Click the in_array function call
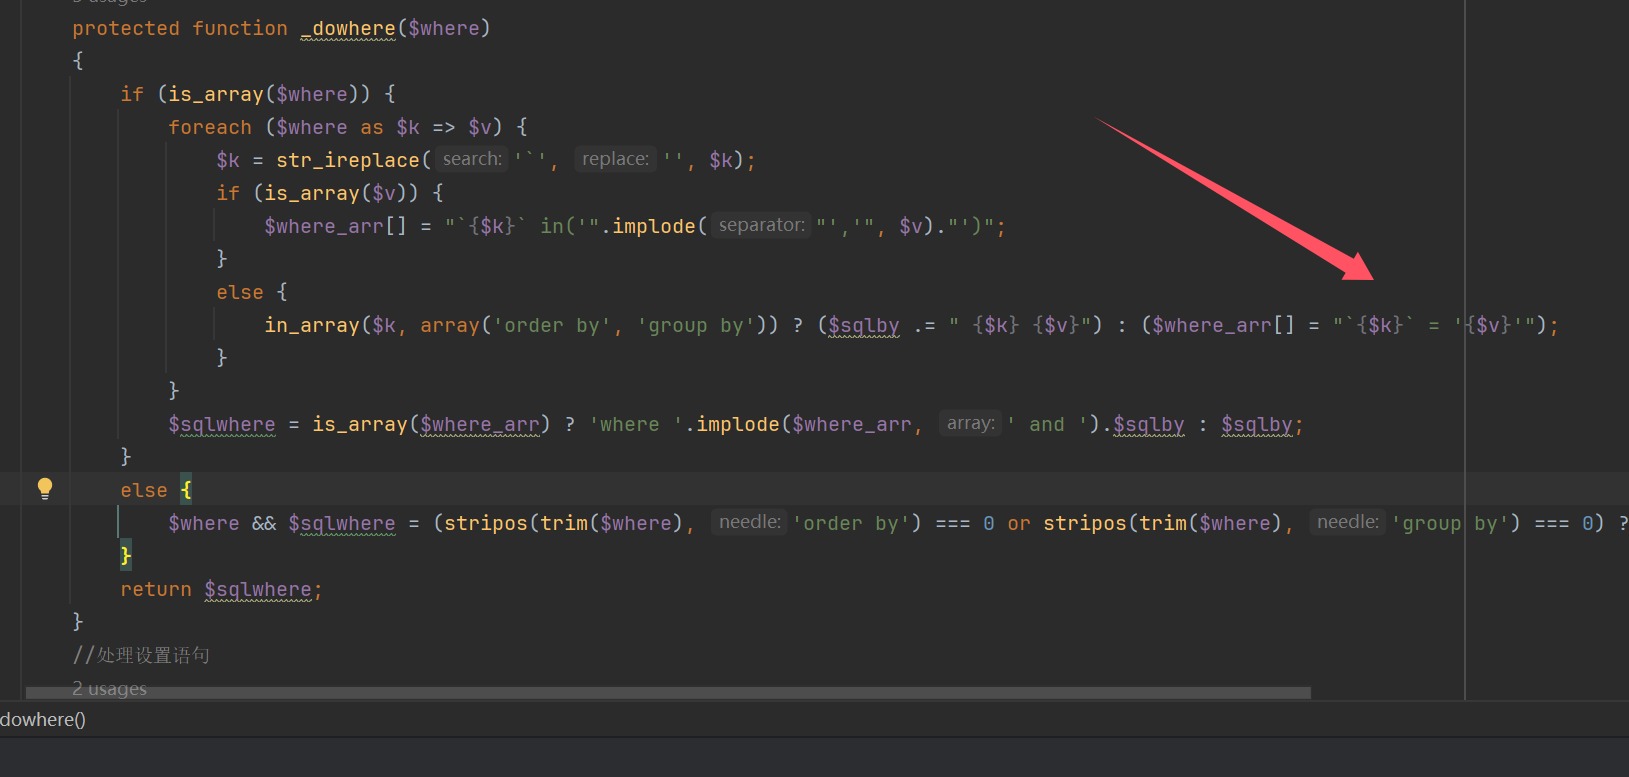Viewport: 1629px width, 777px height. pyautogui.click(x=311, y=325)
